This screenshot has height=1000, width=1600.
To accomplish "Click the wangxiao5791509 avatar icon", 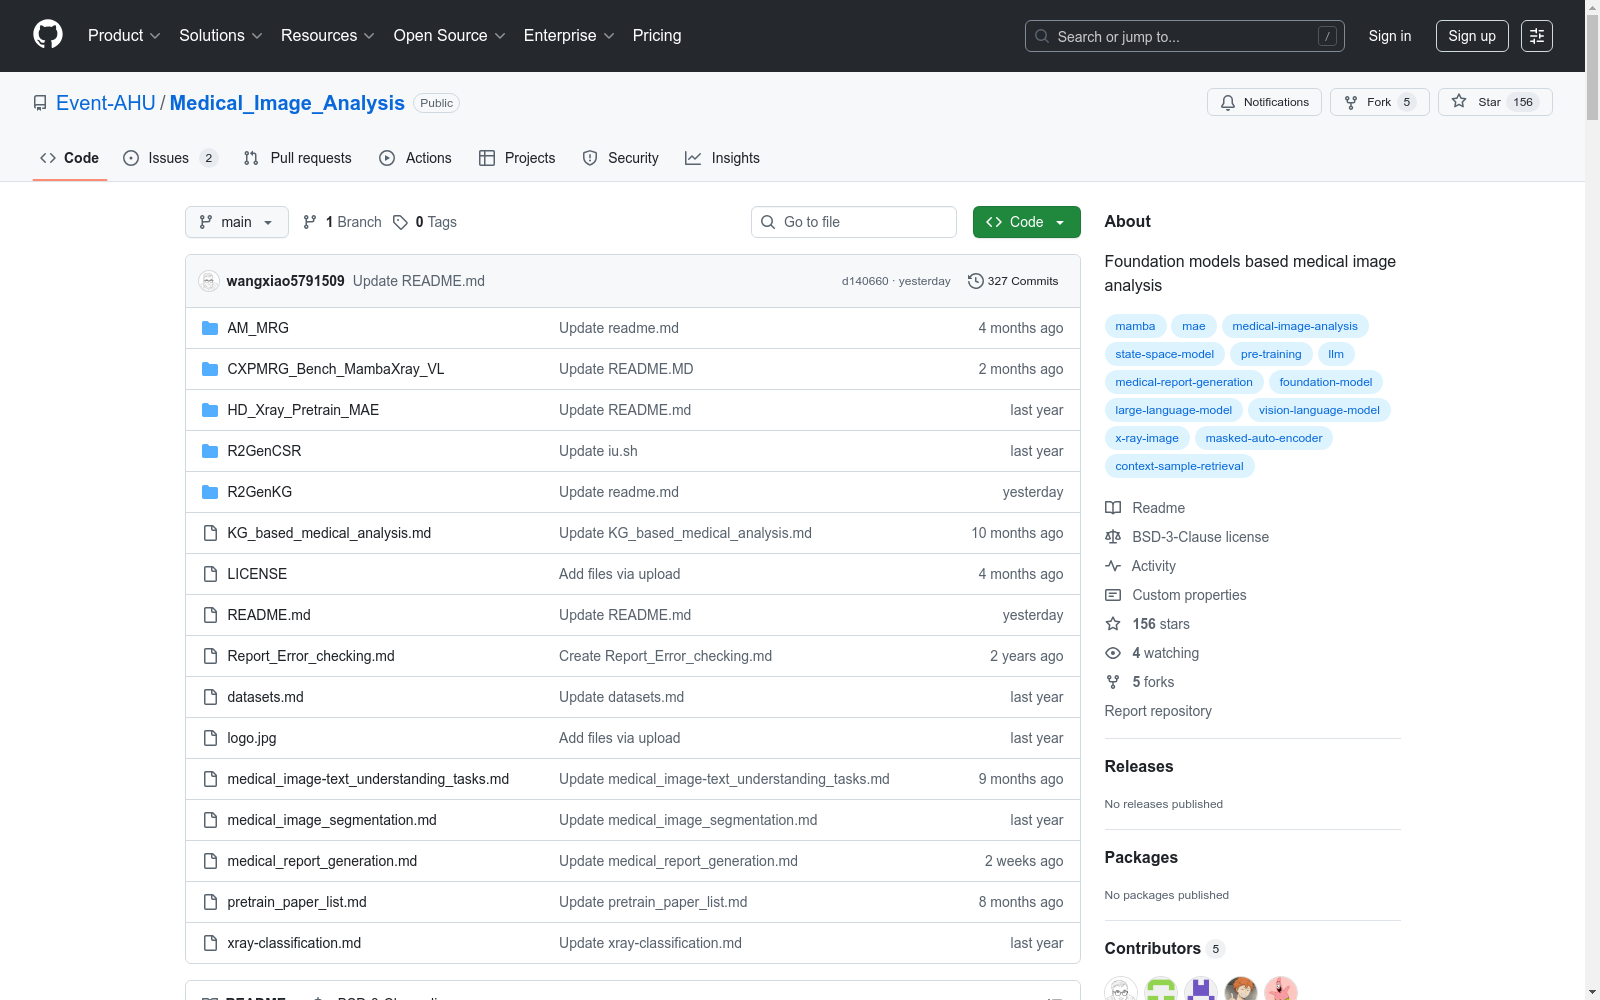I will 209,281.
